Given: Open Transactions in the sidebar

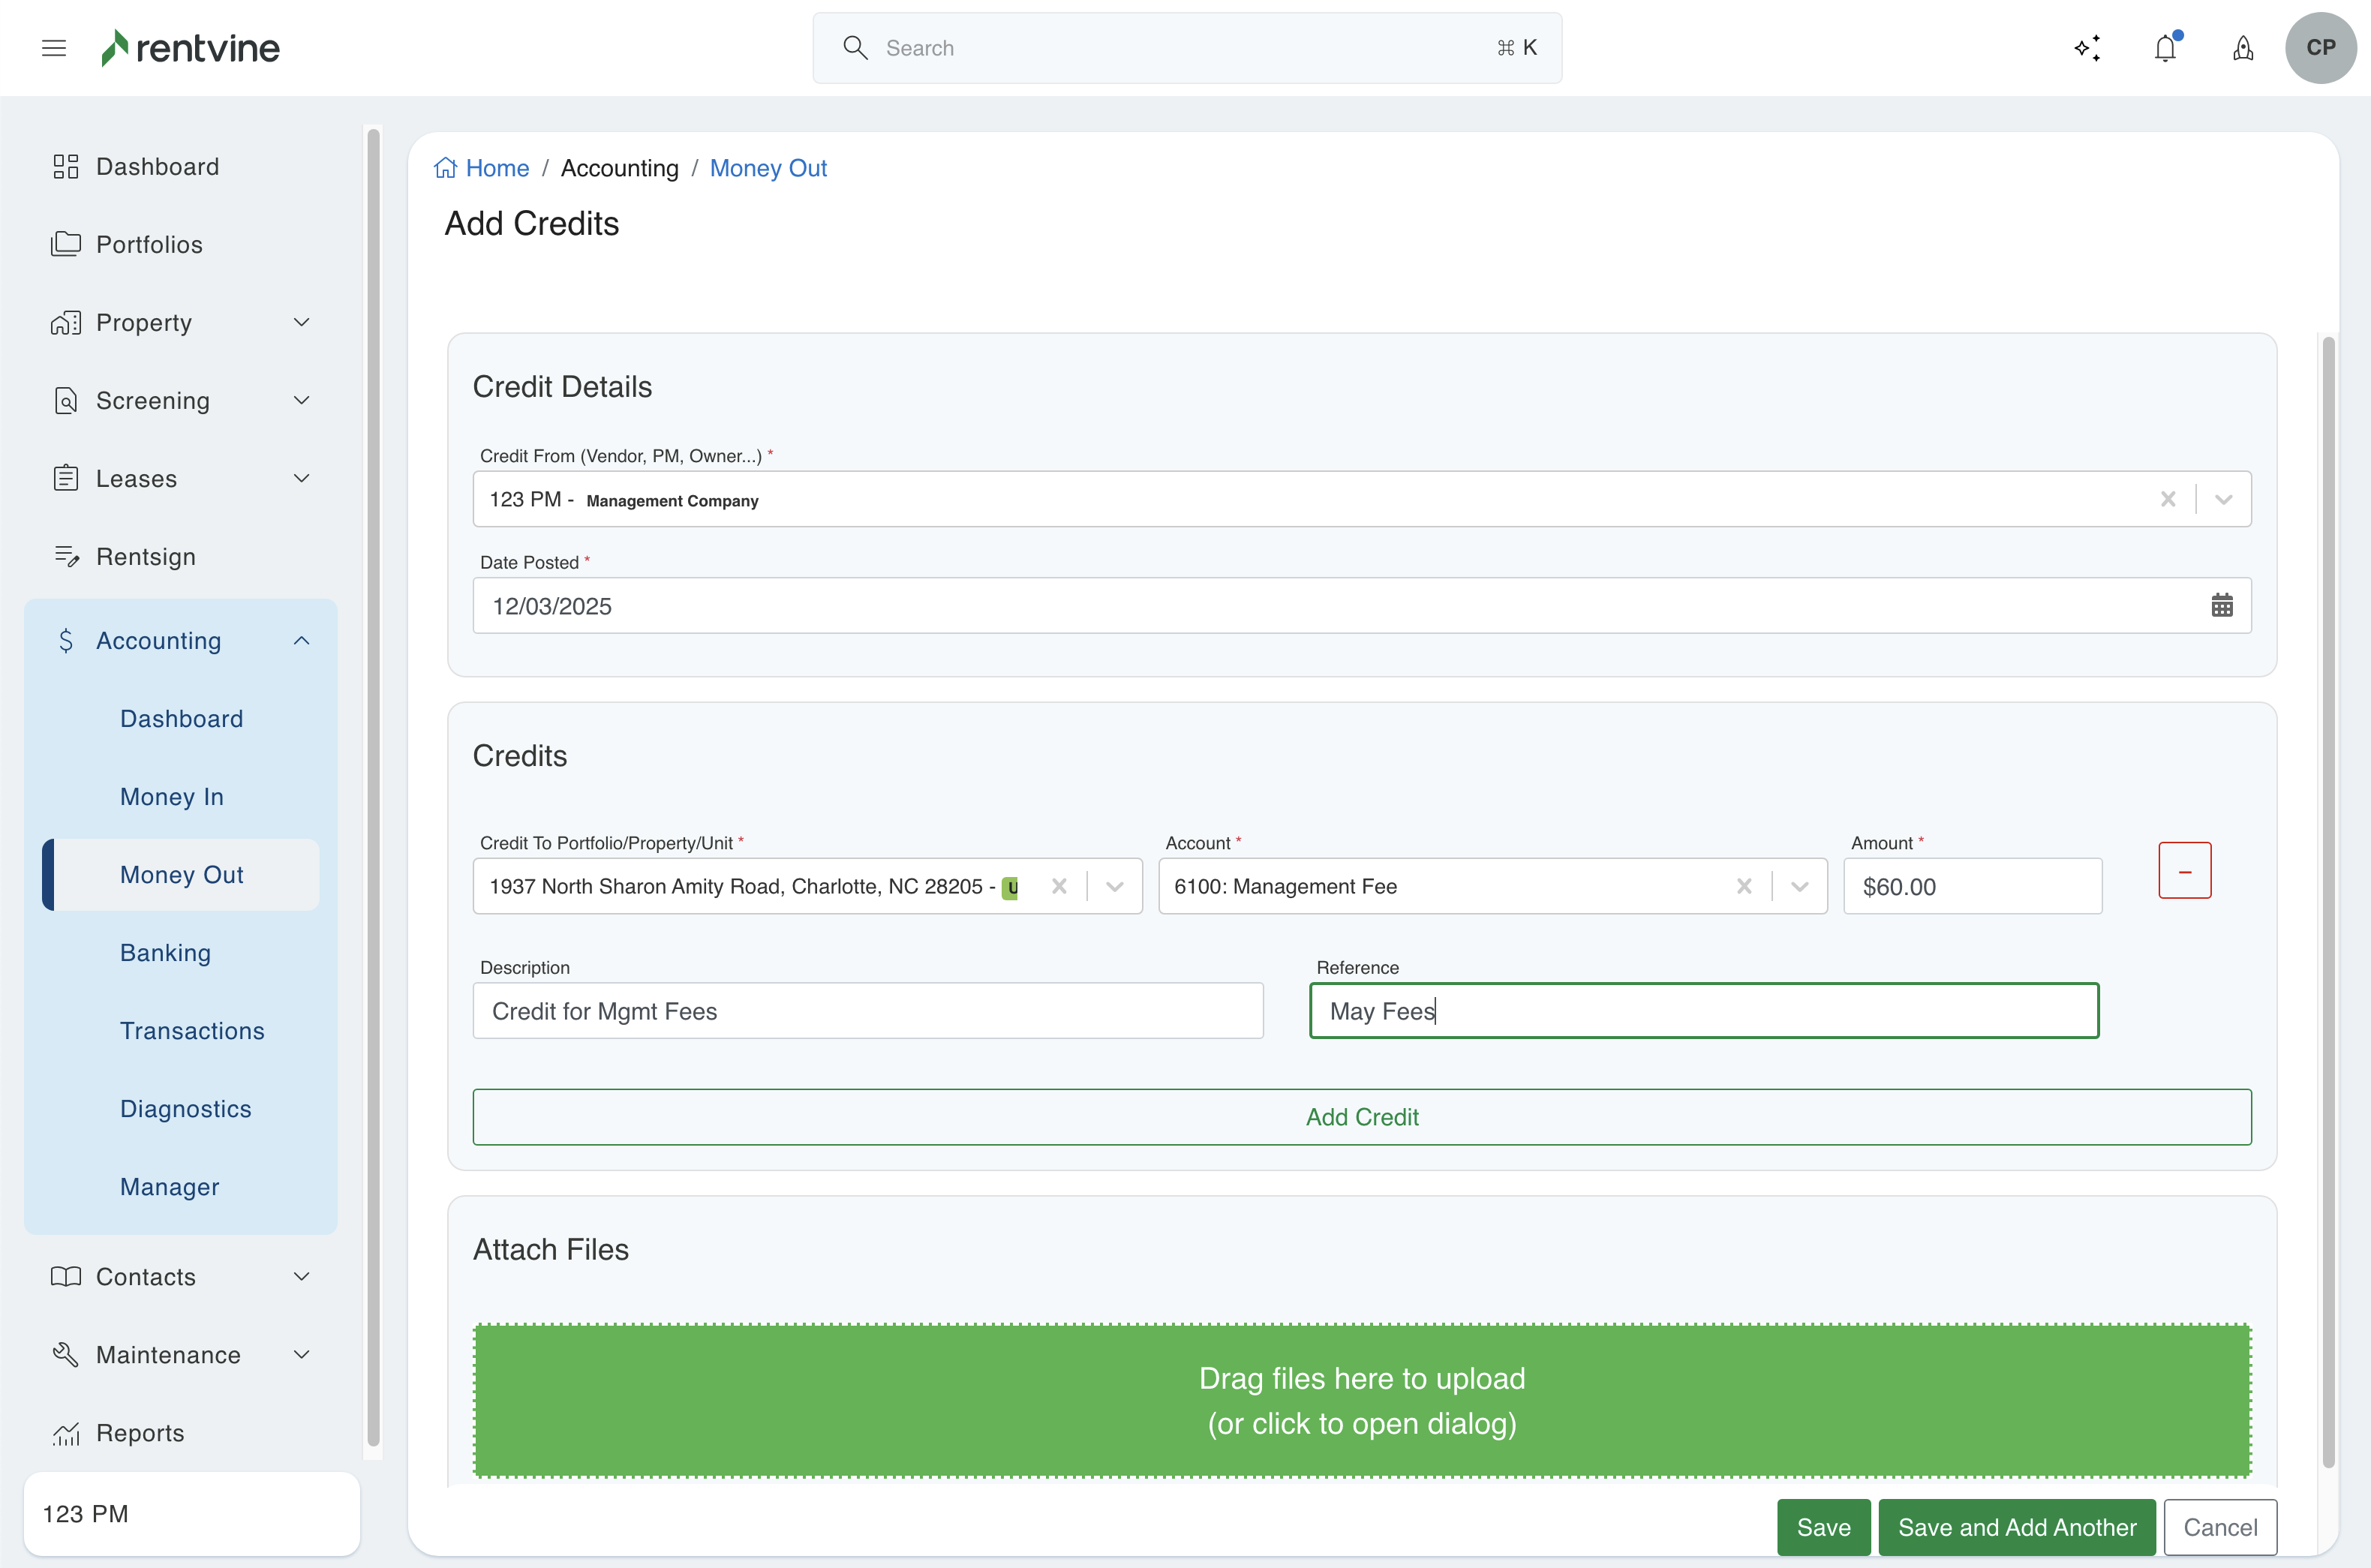Looking at the screenshot, I should point(192,1030).
